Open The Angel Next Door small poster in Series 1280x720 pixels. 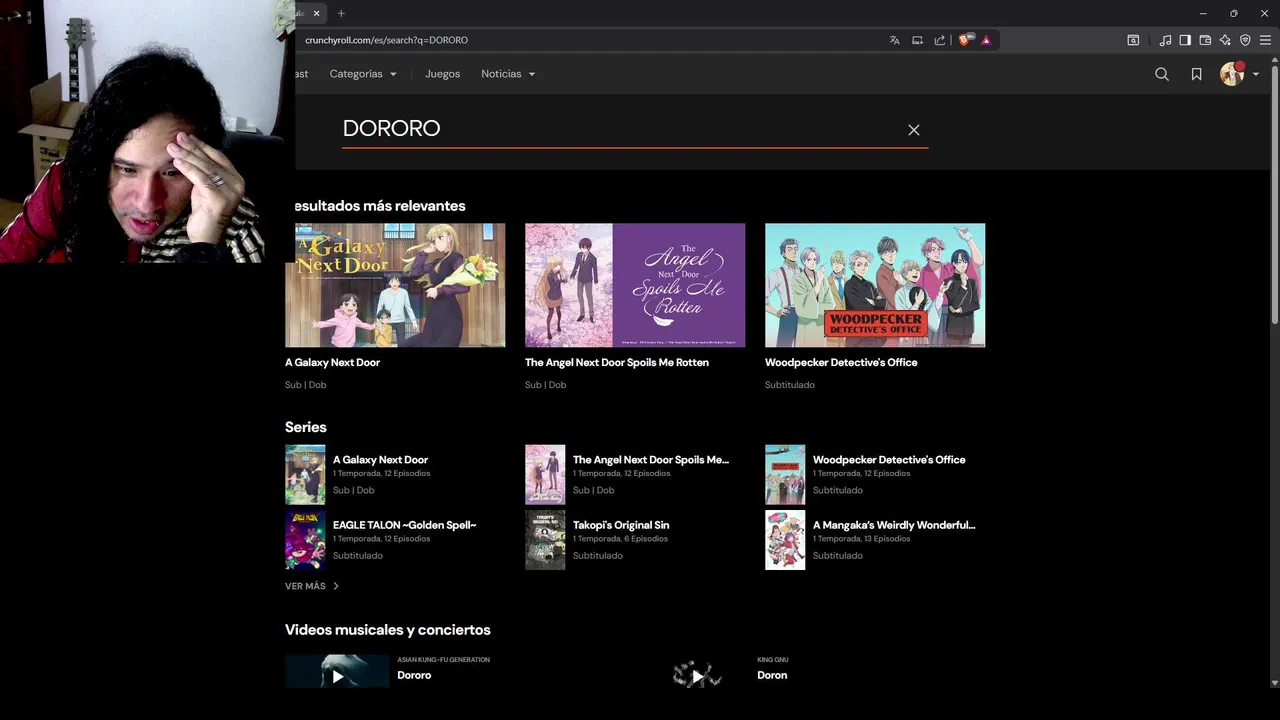click(545, 475)
